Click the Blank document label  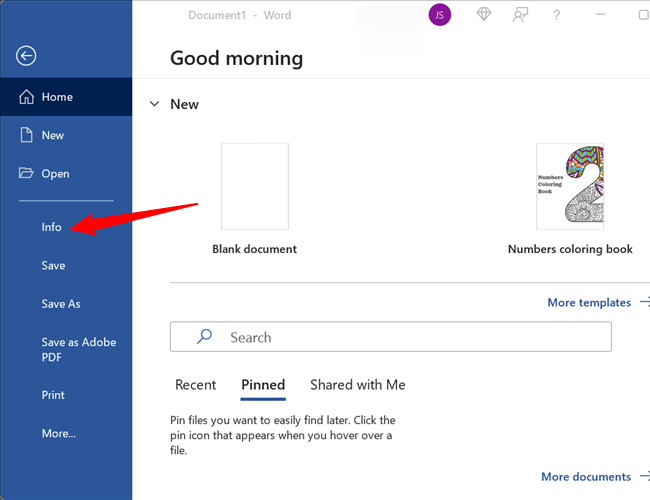coord(255,249)
